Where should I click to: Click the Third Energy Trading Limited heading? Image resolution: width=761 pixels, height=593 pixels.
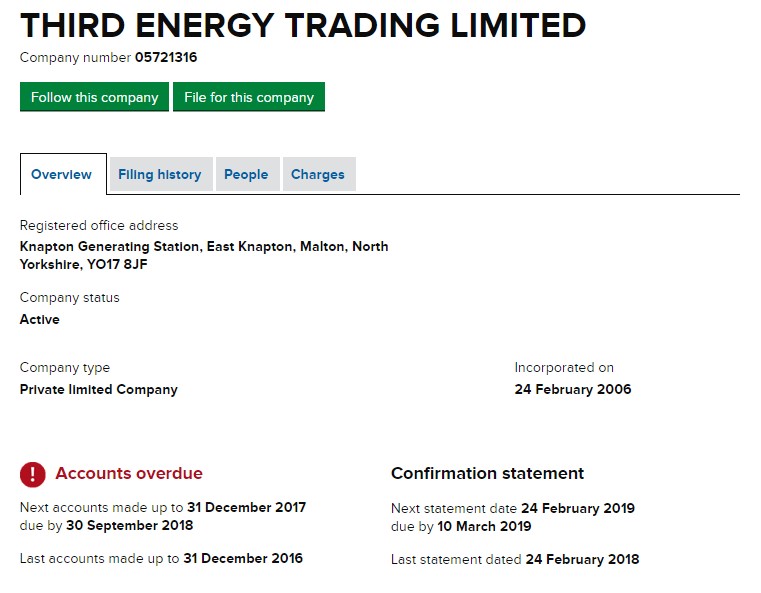tap(303, 25)
